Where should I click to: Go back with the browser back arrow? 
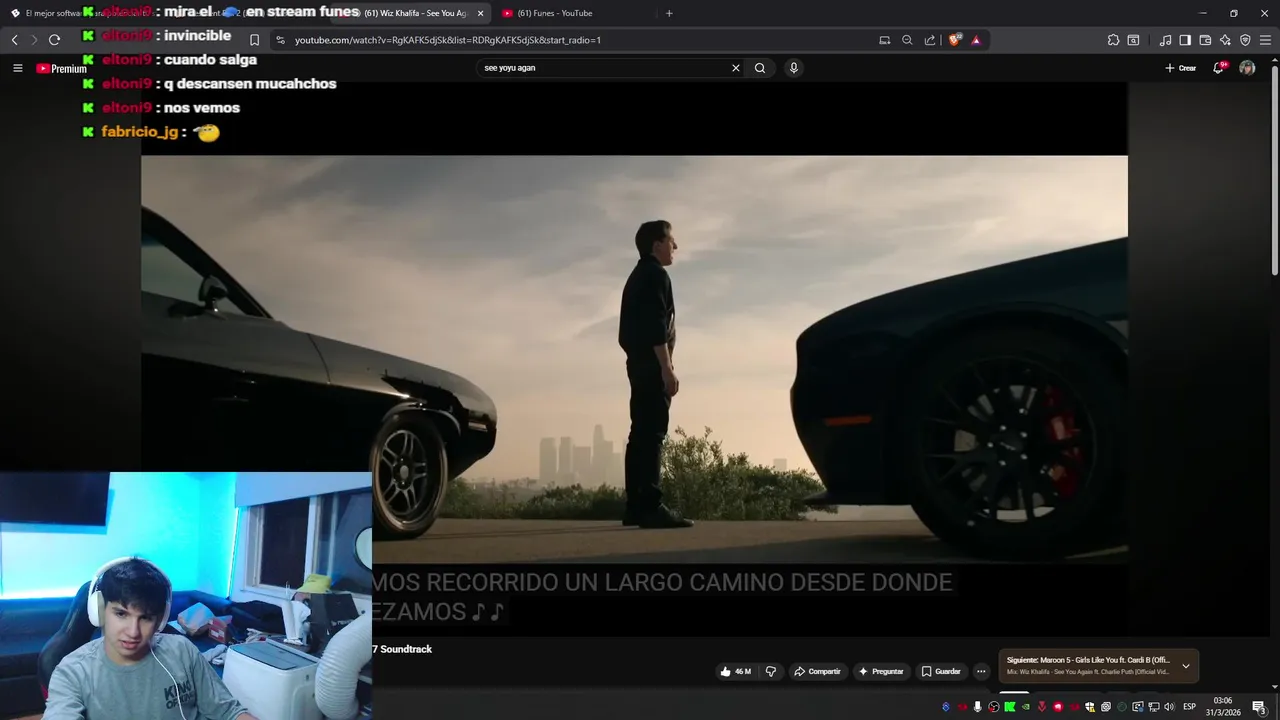coord(14,40)
